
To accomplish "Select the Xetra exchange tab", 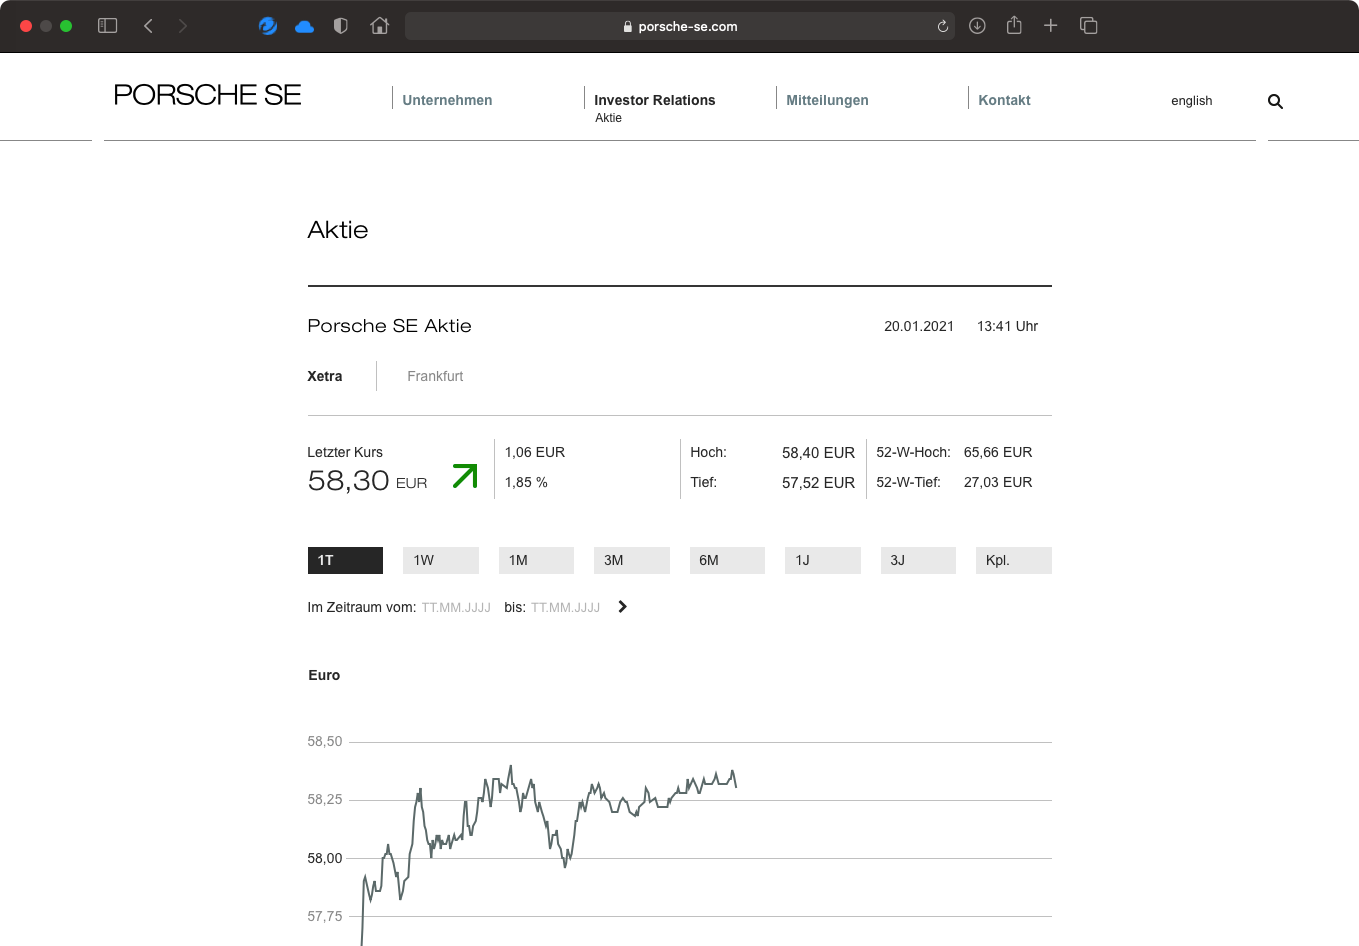I will [325, 376].
